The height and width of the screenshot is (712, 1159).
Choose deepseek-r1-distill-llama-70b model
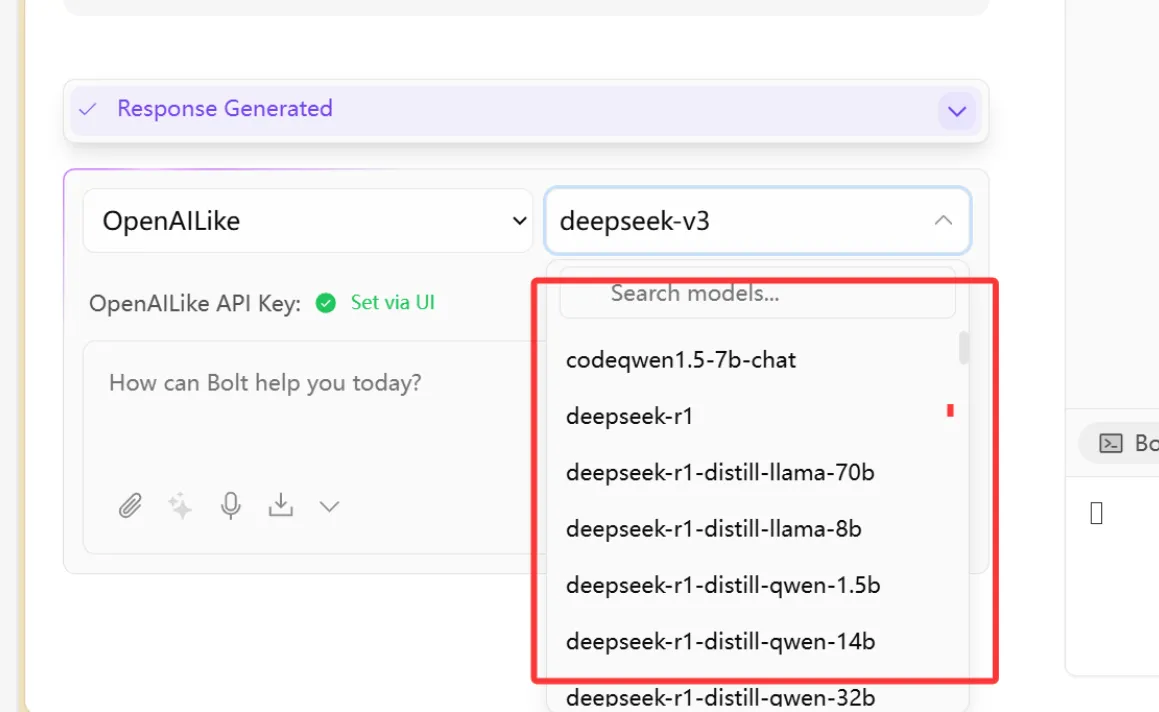tap(720, 472)
